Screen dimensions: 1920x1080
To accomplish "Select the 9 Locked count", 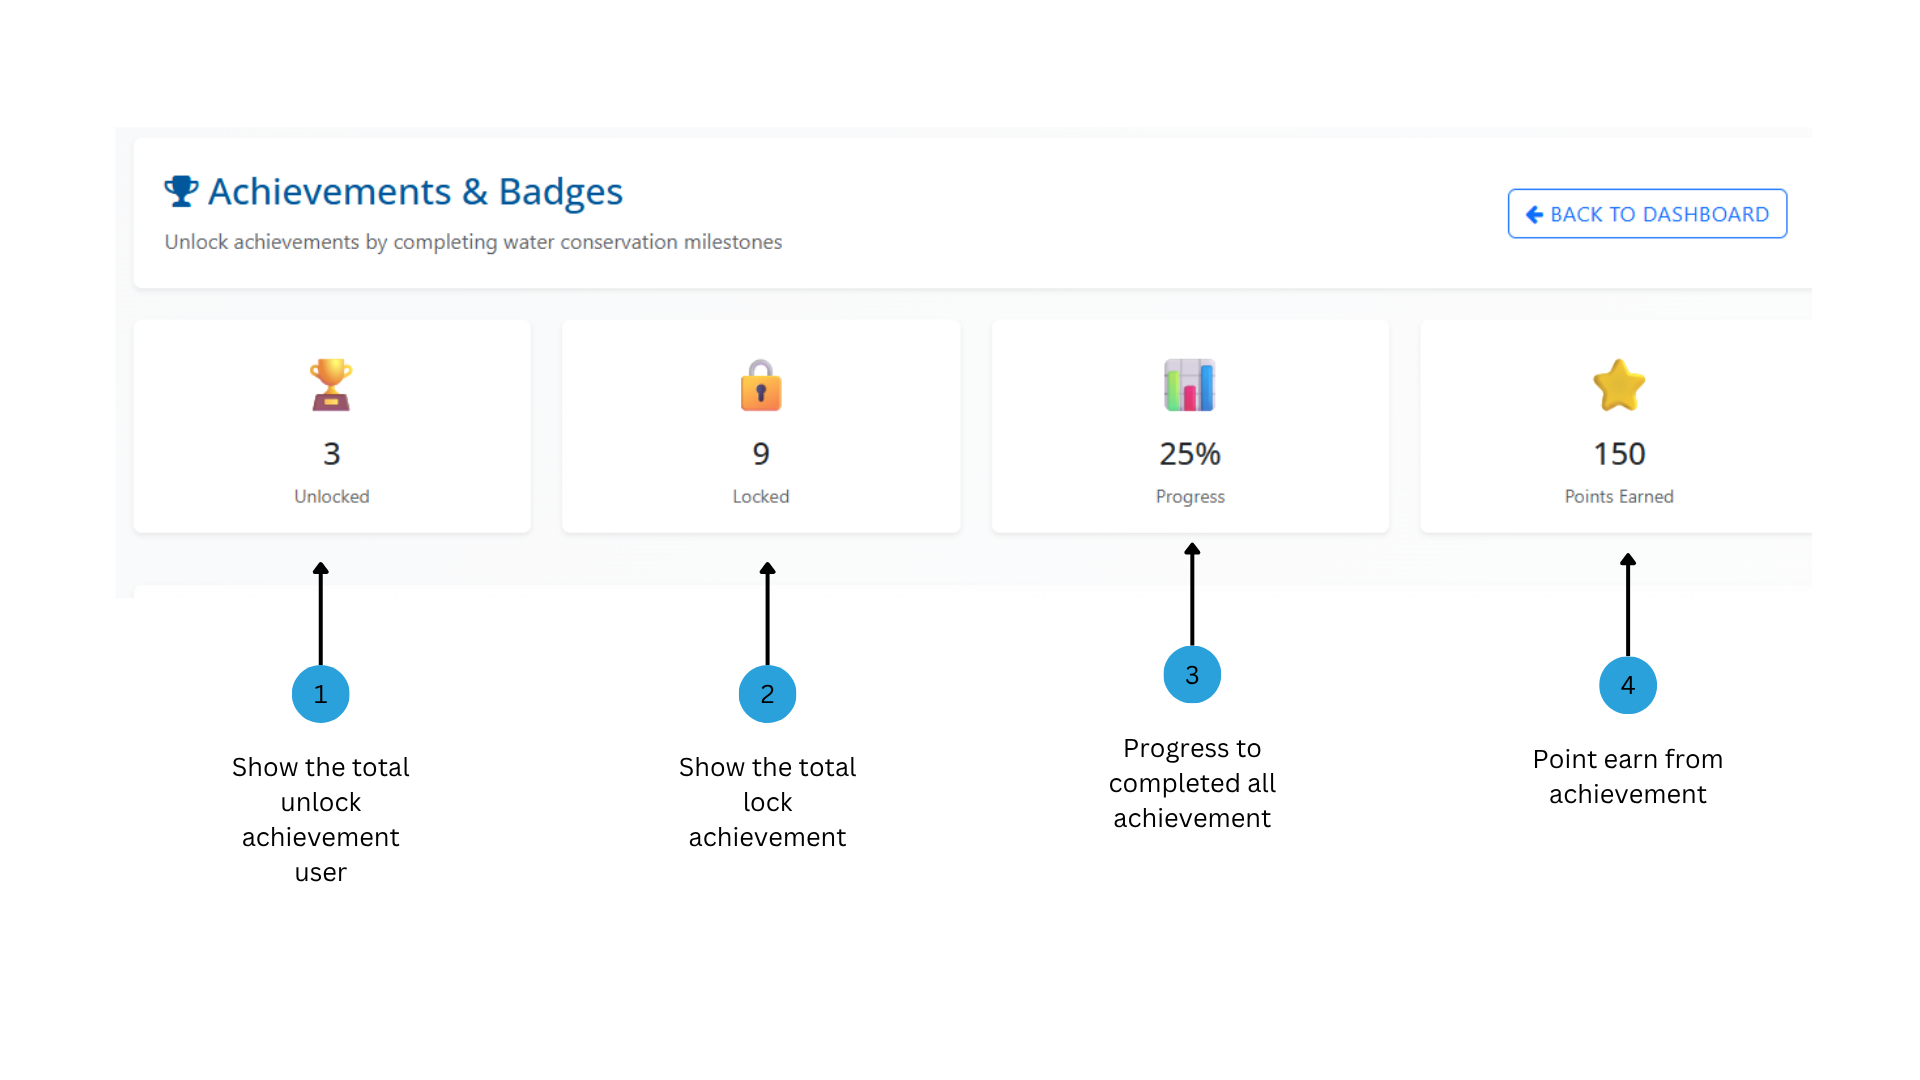I will coord(761,454).
